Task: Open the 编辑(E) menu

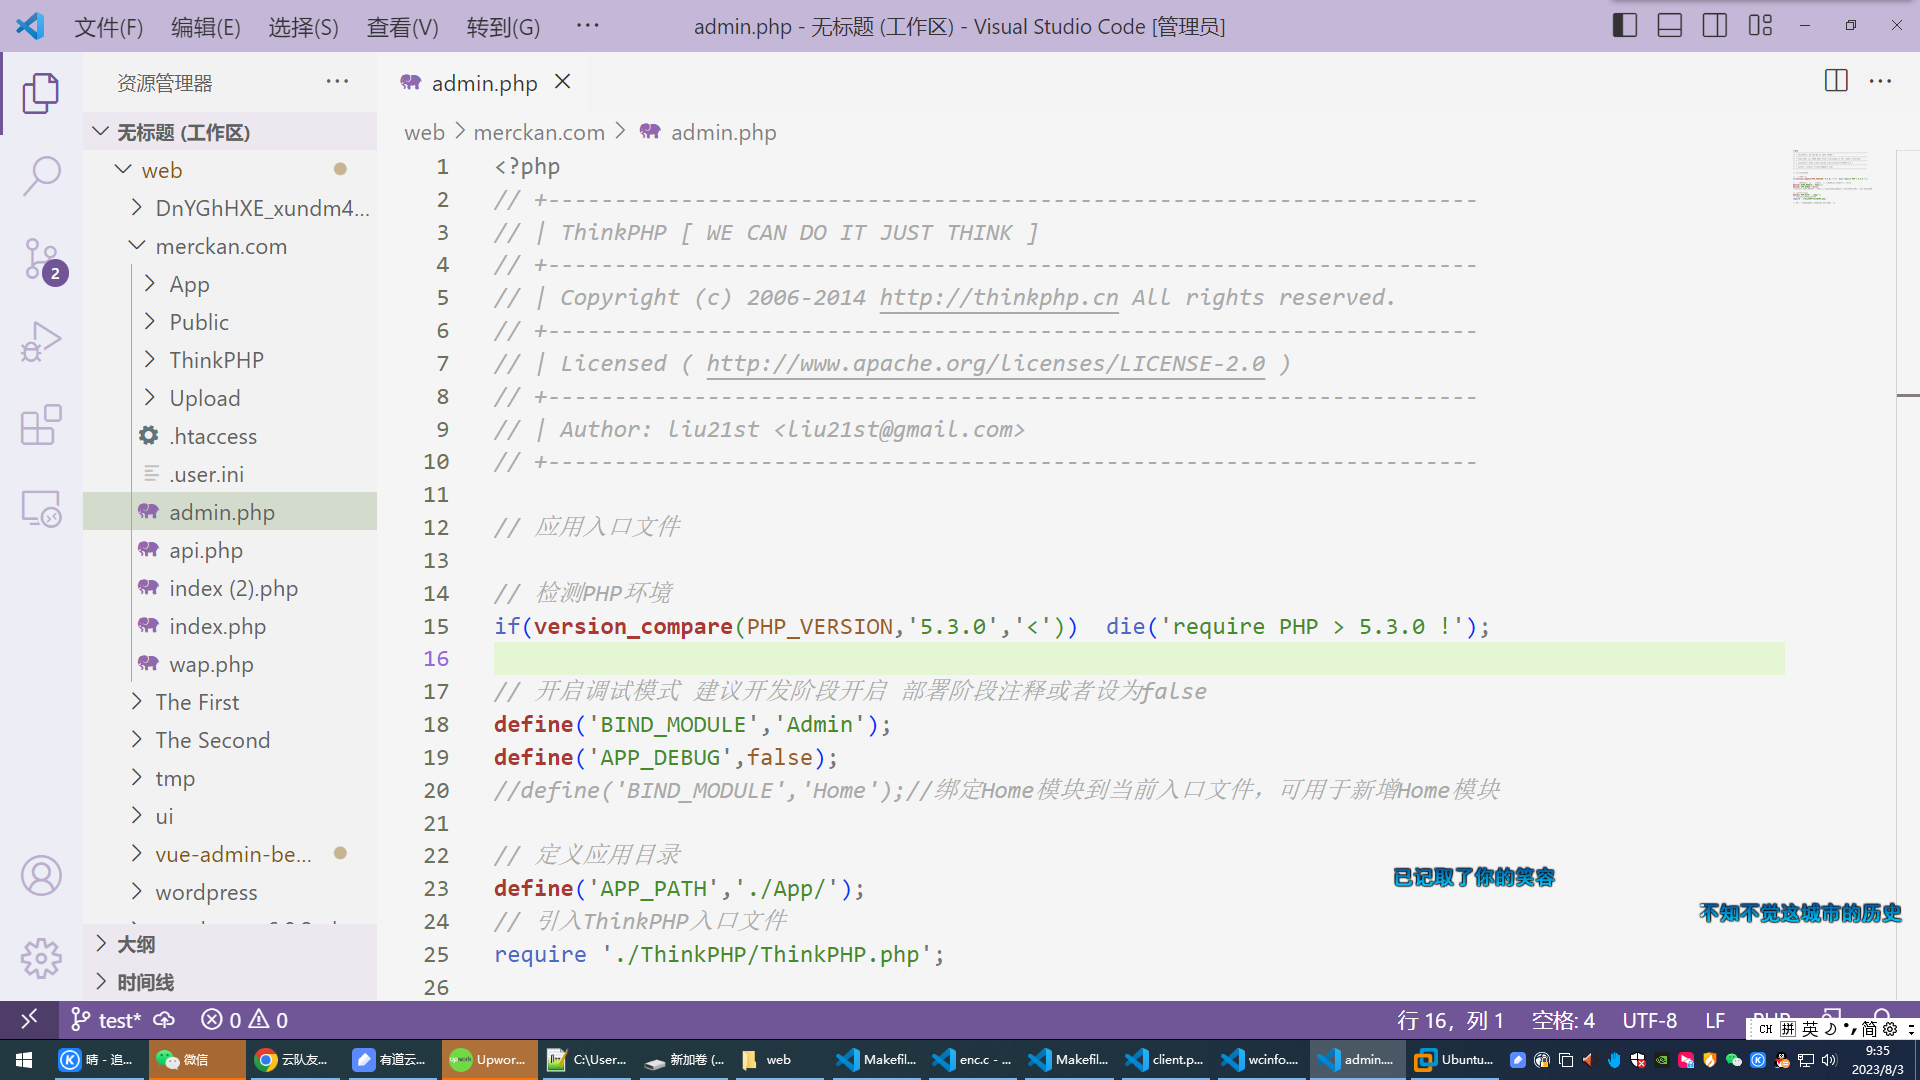Action: [205, 27]
